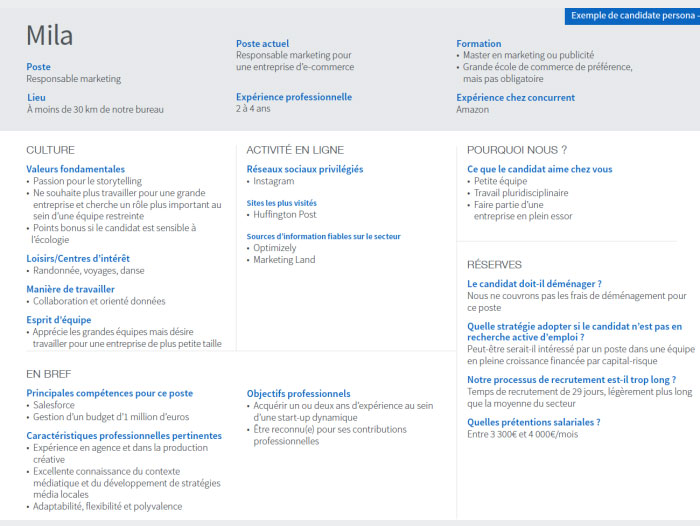
Task: Click the 'Huffington Post' list item
Action: pos(285,215)
